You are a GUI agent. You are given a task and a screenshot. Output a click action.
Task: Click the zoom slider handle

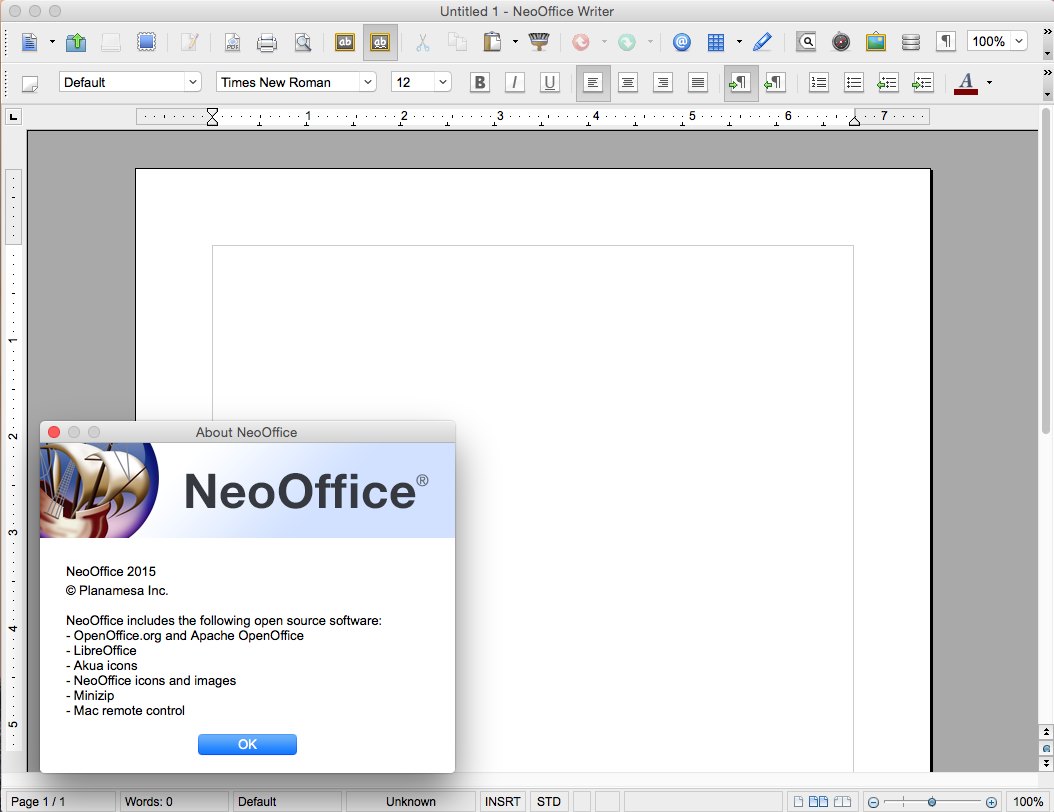[x=932, y=802]
